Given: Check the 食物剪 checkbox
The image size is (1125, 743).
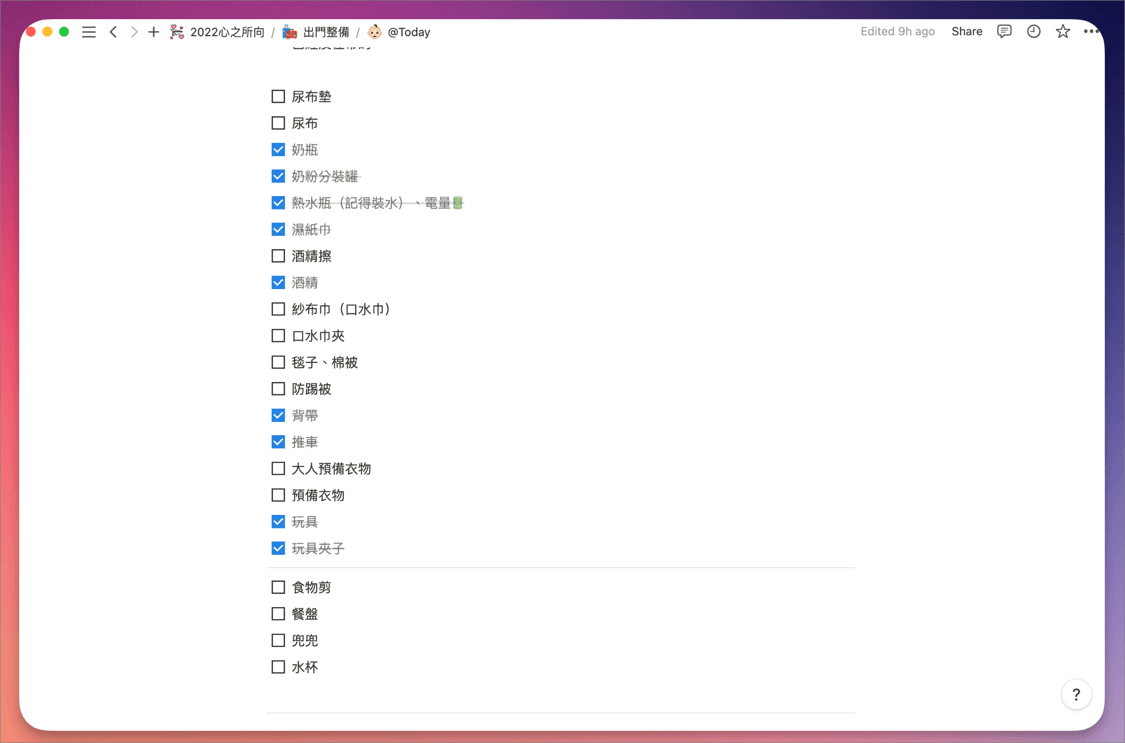Looking at the screenshot, I should pyautogui.click(x=278, y=587).
